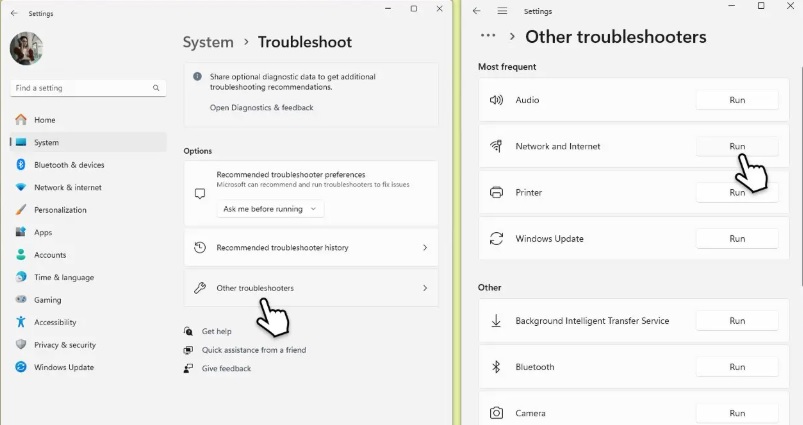803x425 pixels.
Task: Click the user profile picture
Action: click(26, 49)
